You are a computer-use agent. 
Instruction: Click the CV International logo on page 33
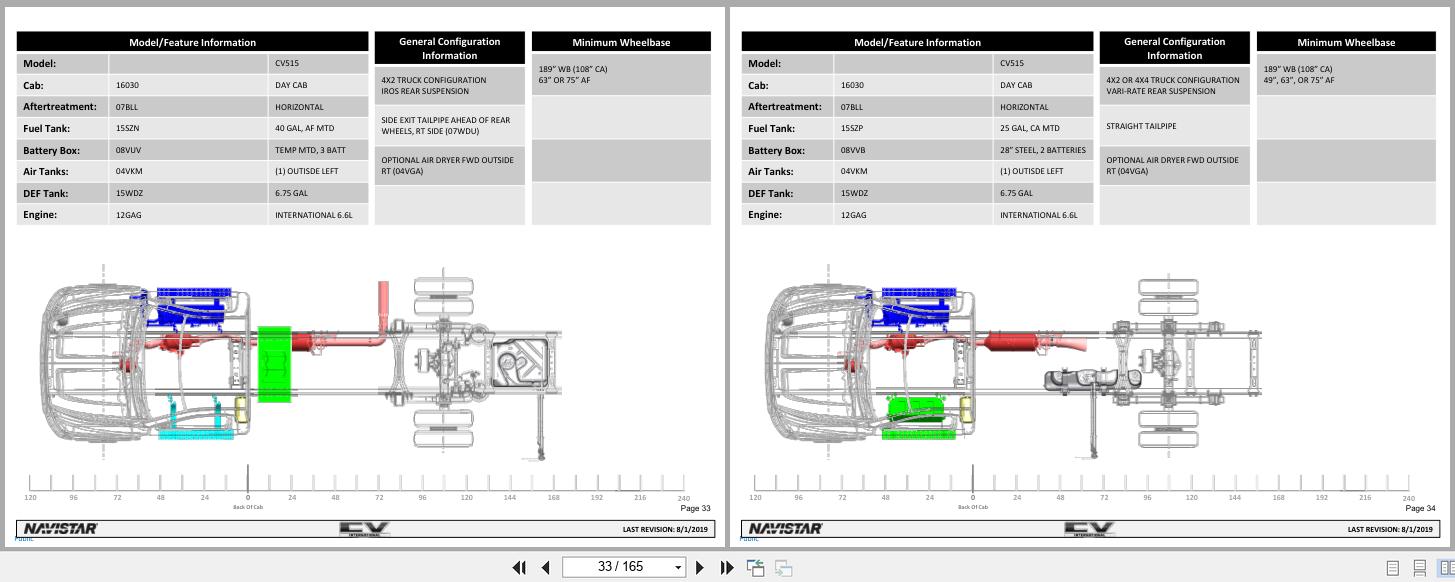pyautogui.click(x=364, y=529)
